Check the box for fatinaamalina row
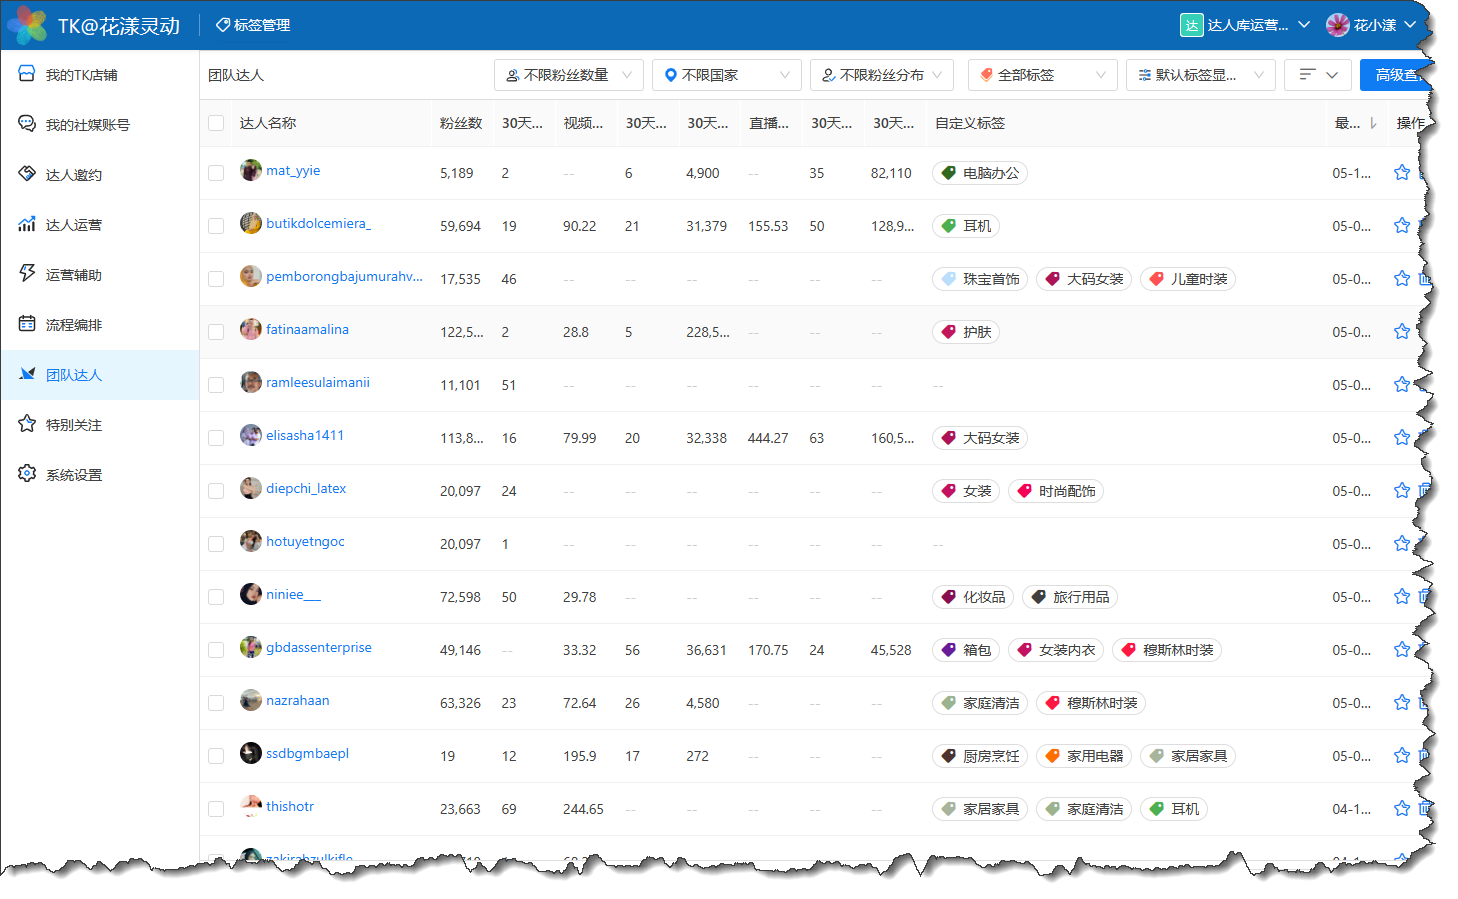 (216, 332)
